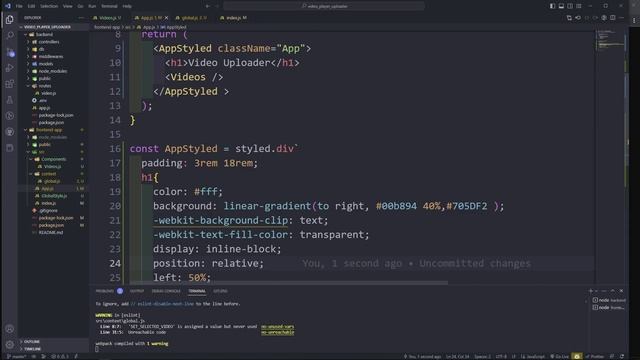Click the #00b894 color value swatch
640x360 pixels.
tap(396, 206)
